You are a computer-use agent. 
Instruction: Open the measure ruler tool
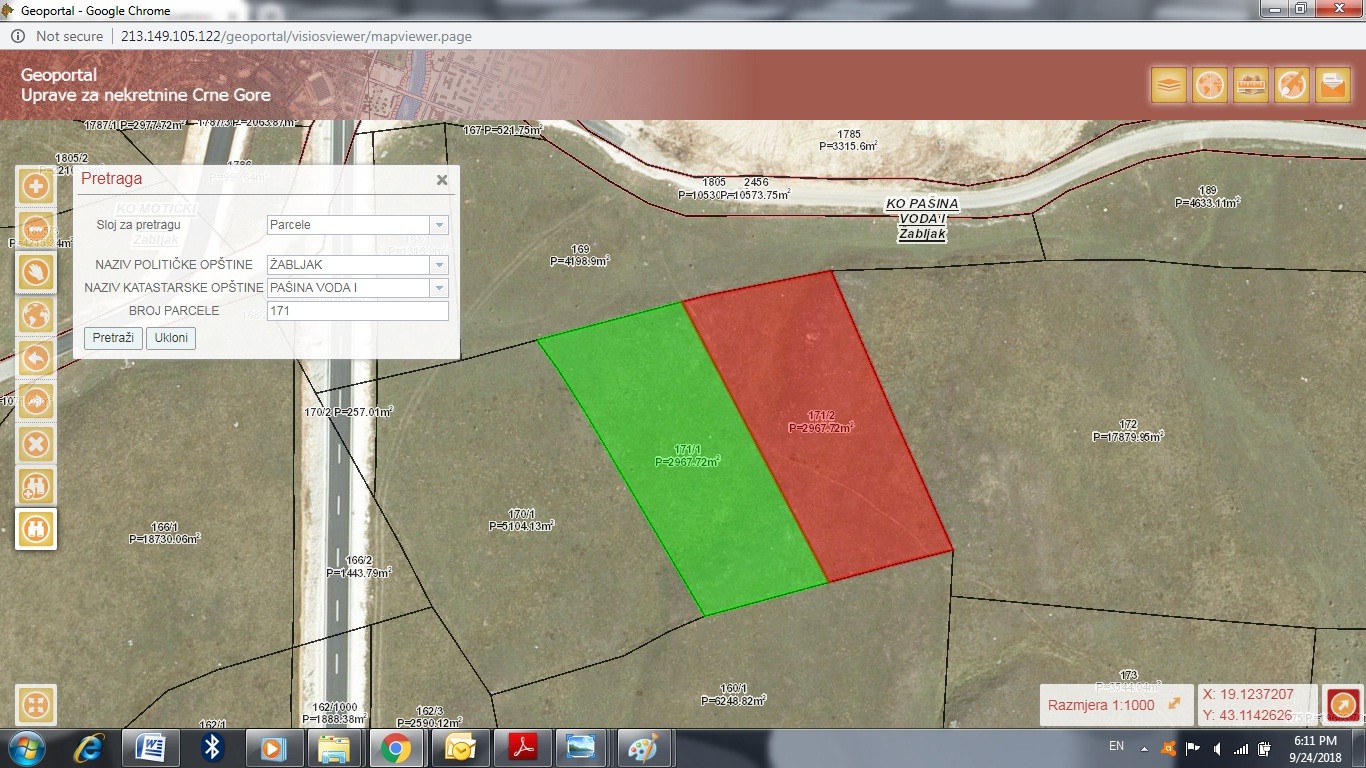[1251, 85]
